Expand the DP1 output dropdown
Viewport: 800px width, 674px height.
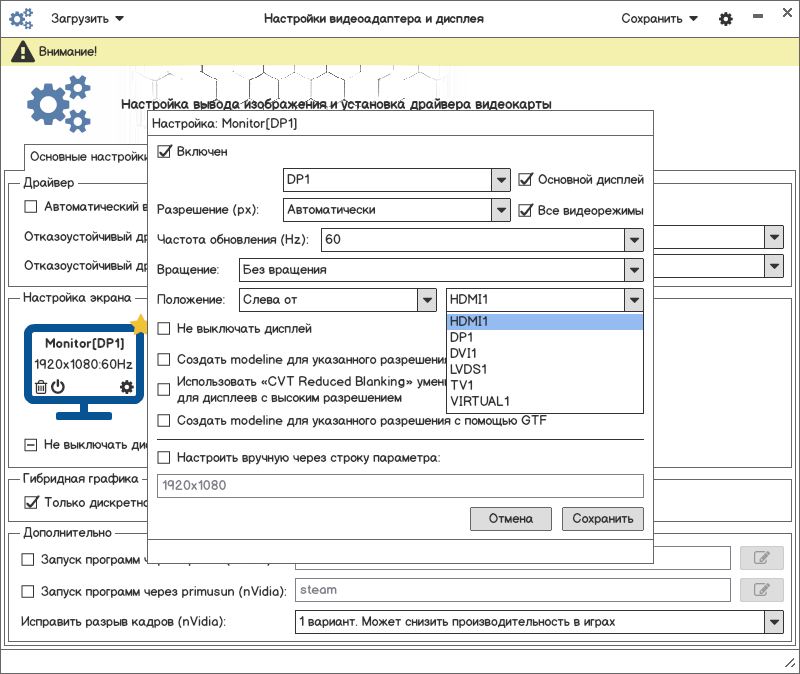pyautogui.click(x=501, y=180)
